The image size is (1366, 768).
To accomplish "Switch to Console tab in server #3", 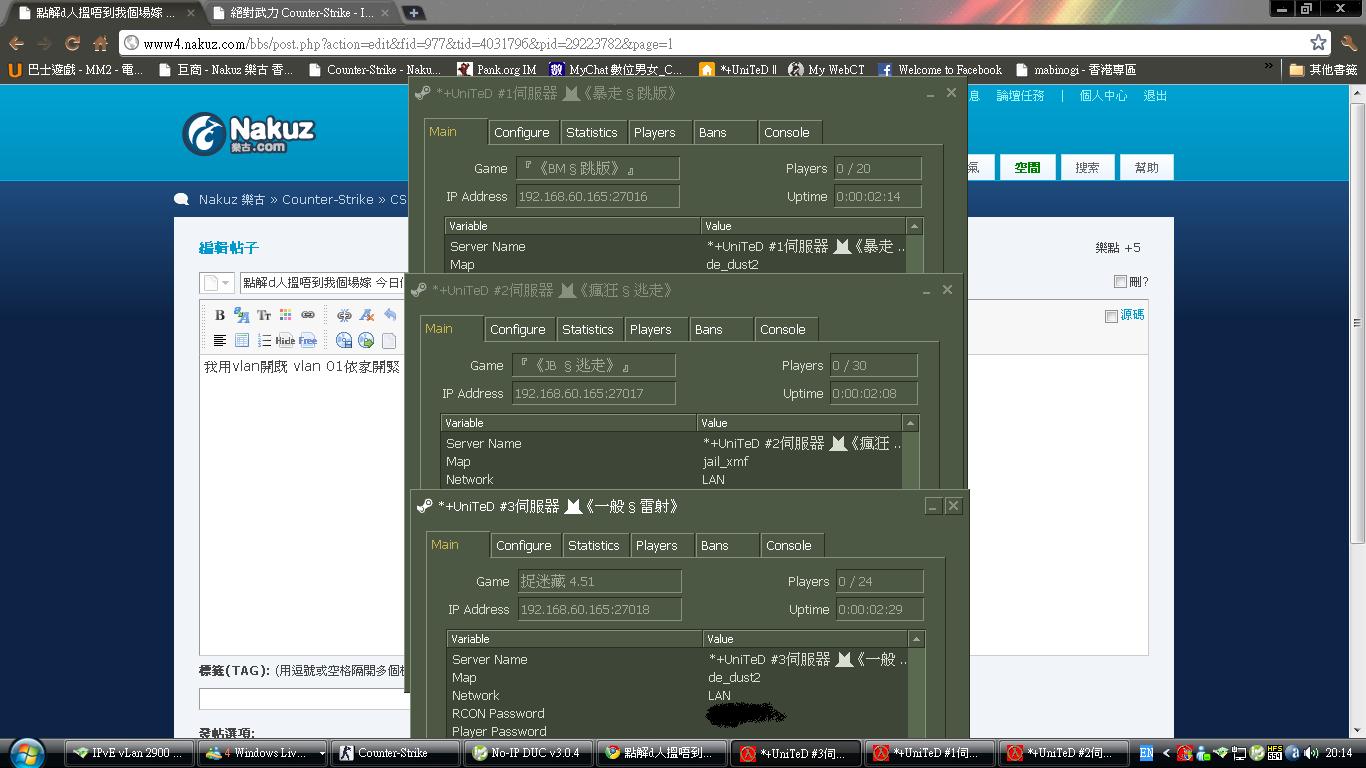I will tap(788, 545).
